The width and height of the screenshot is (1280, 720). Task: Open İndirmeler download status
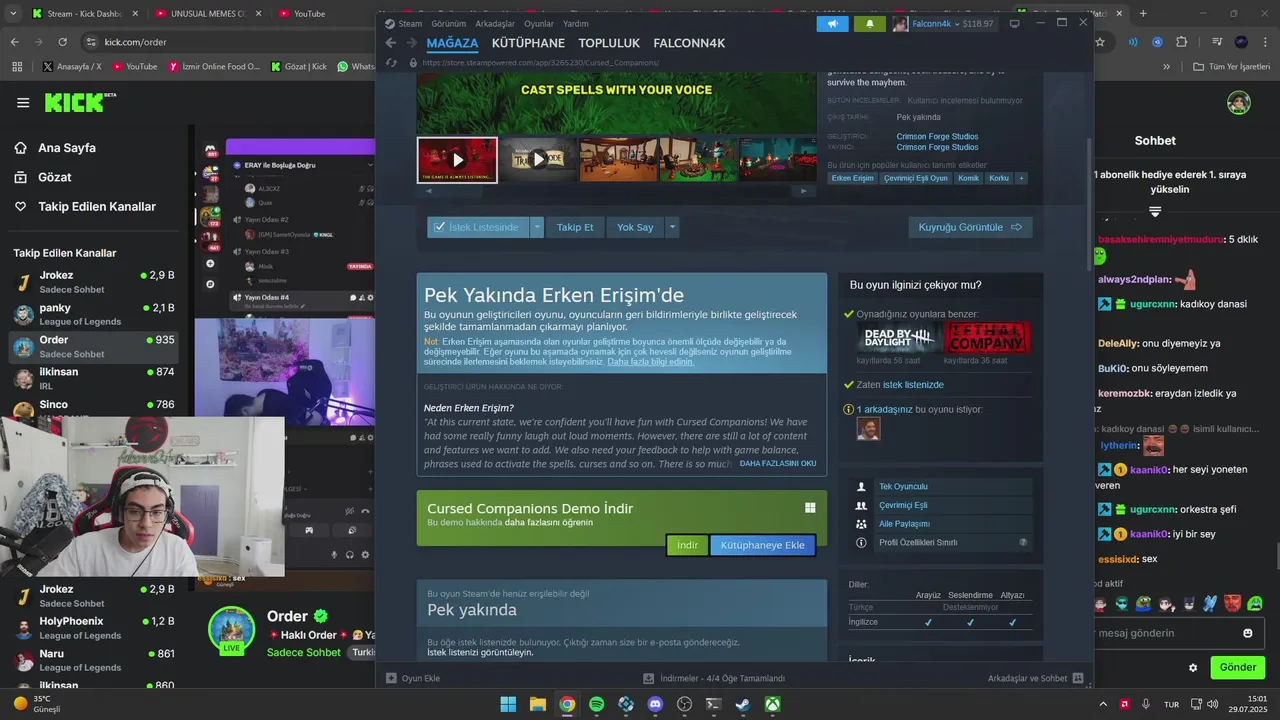714,678
